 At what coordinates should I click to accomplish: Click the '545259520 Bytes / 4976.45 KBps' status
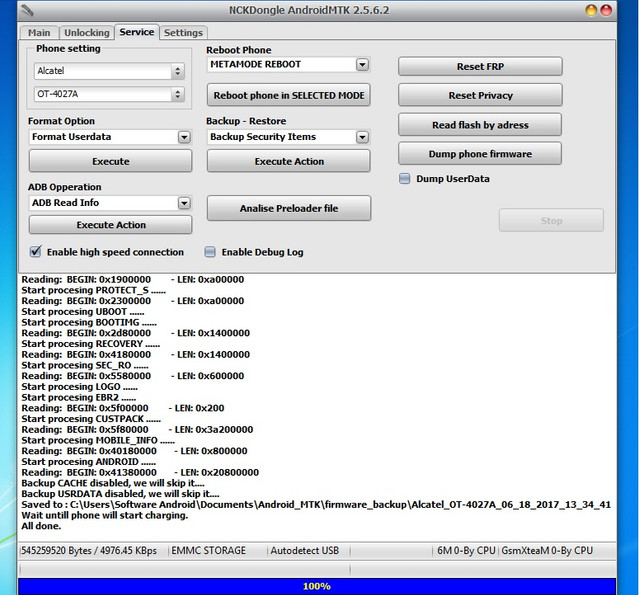89,551
